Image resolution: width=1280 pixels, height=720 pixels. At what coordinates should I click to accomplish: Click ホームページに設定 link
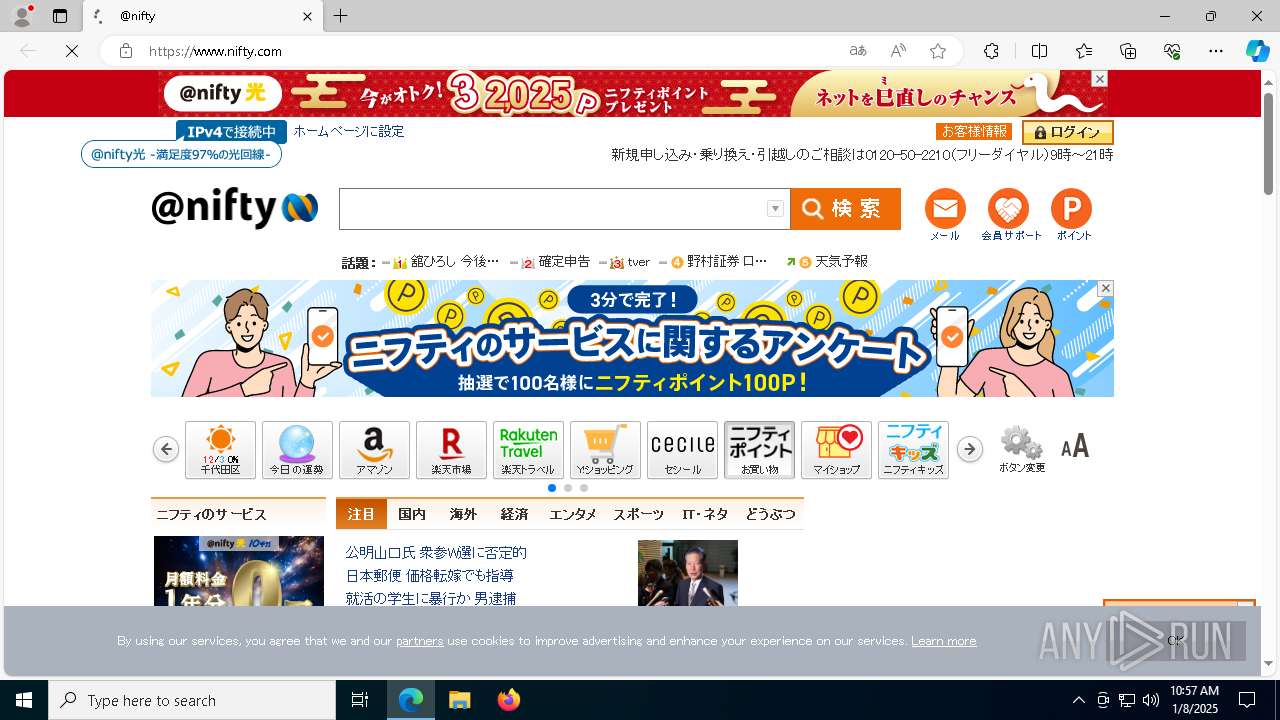tap(349, 131)
